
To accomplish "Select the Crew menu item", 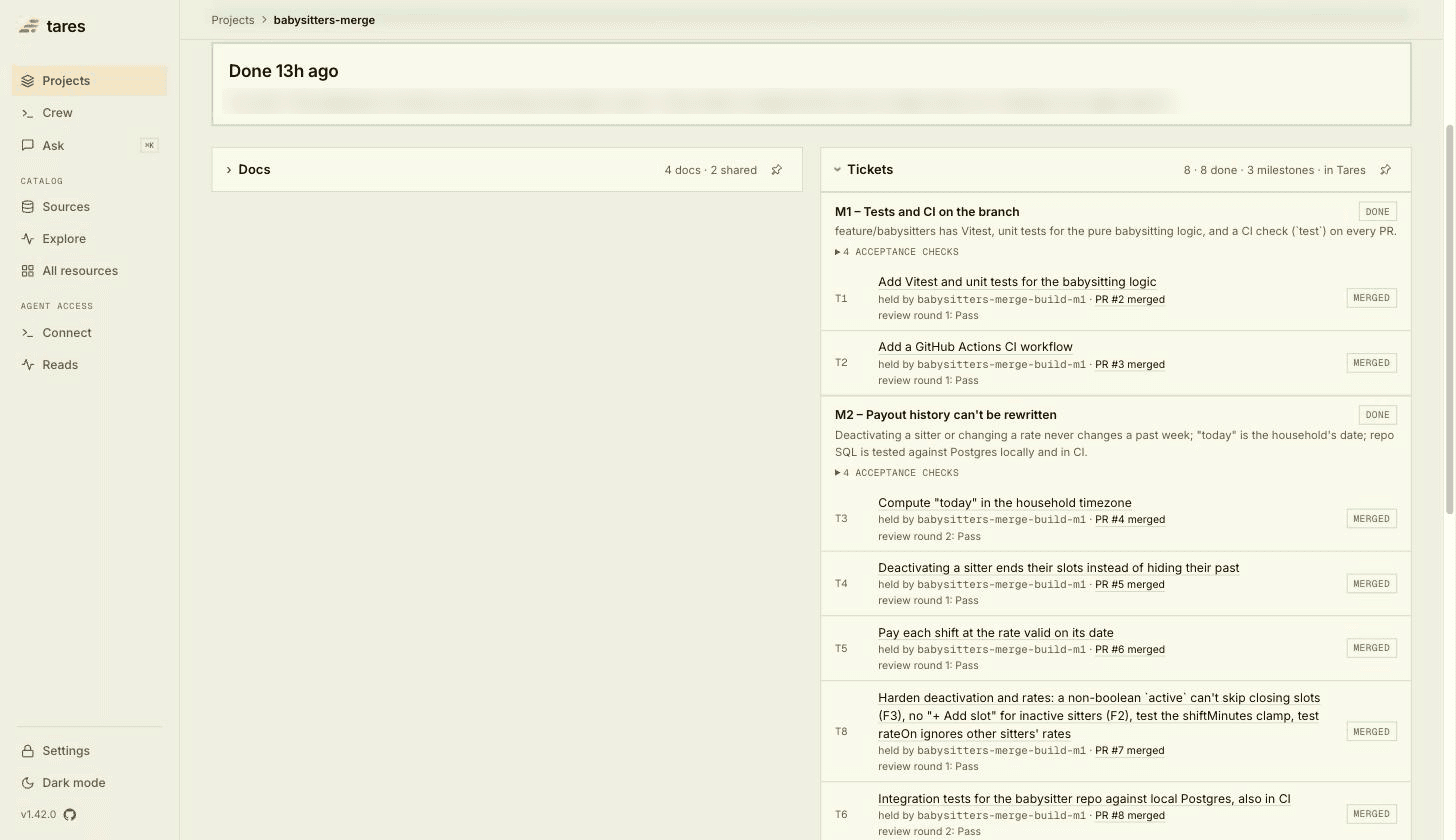I will (89, 113).
